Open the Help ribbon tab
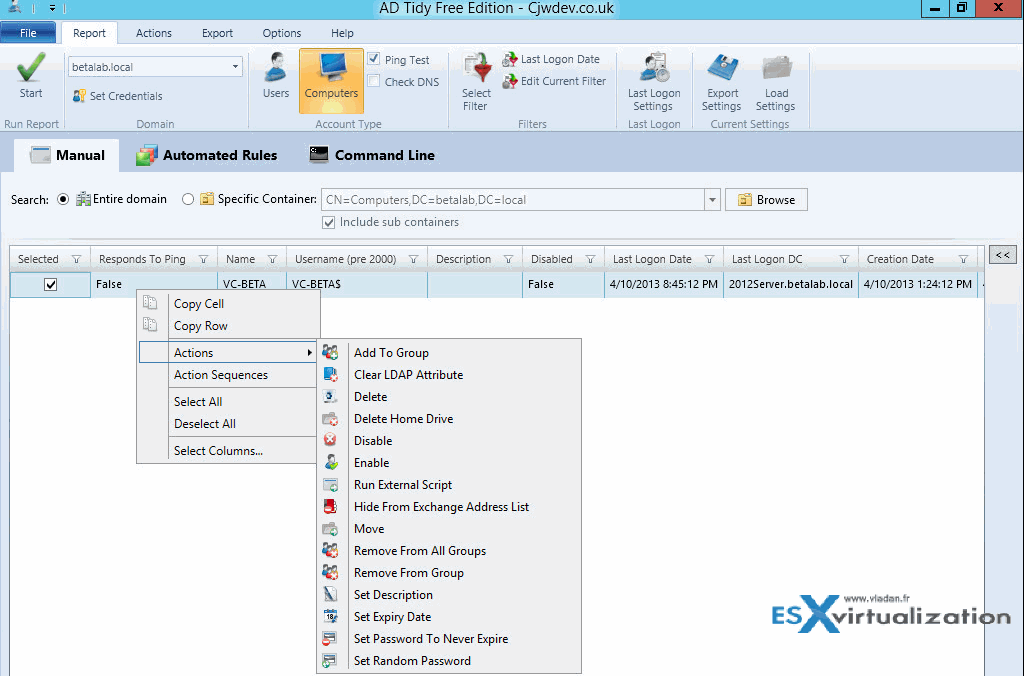The image size is (1024, 676). [x=342, y=33]
